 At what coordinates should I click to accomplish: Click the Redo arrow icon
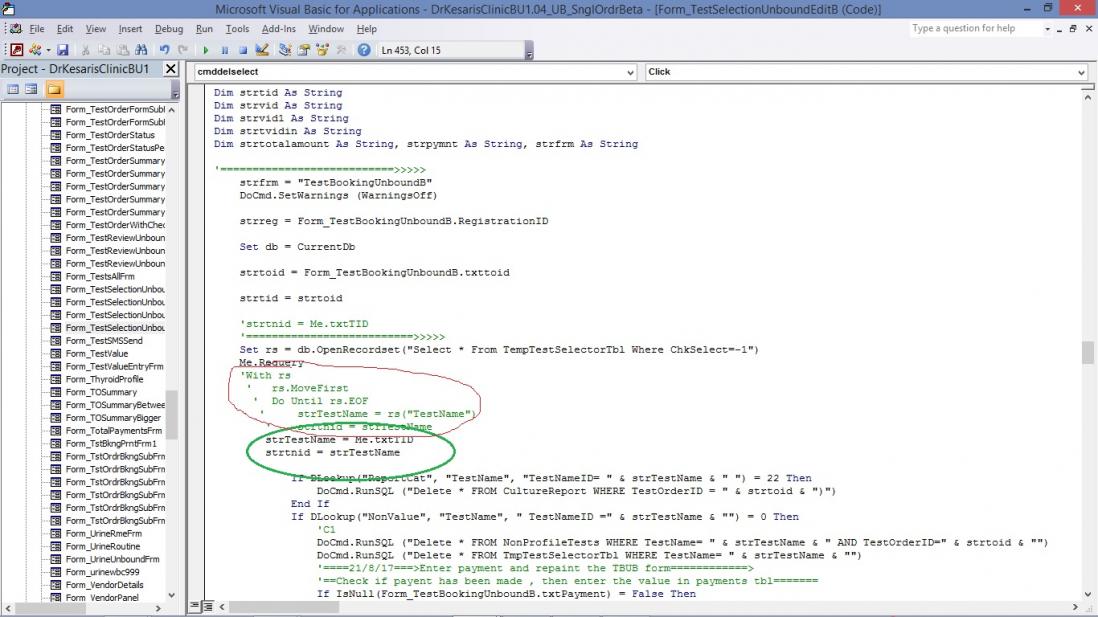183,50
